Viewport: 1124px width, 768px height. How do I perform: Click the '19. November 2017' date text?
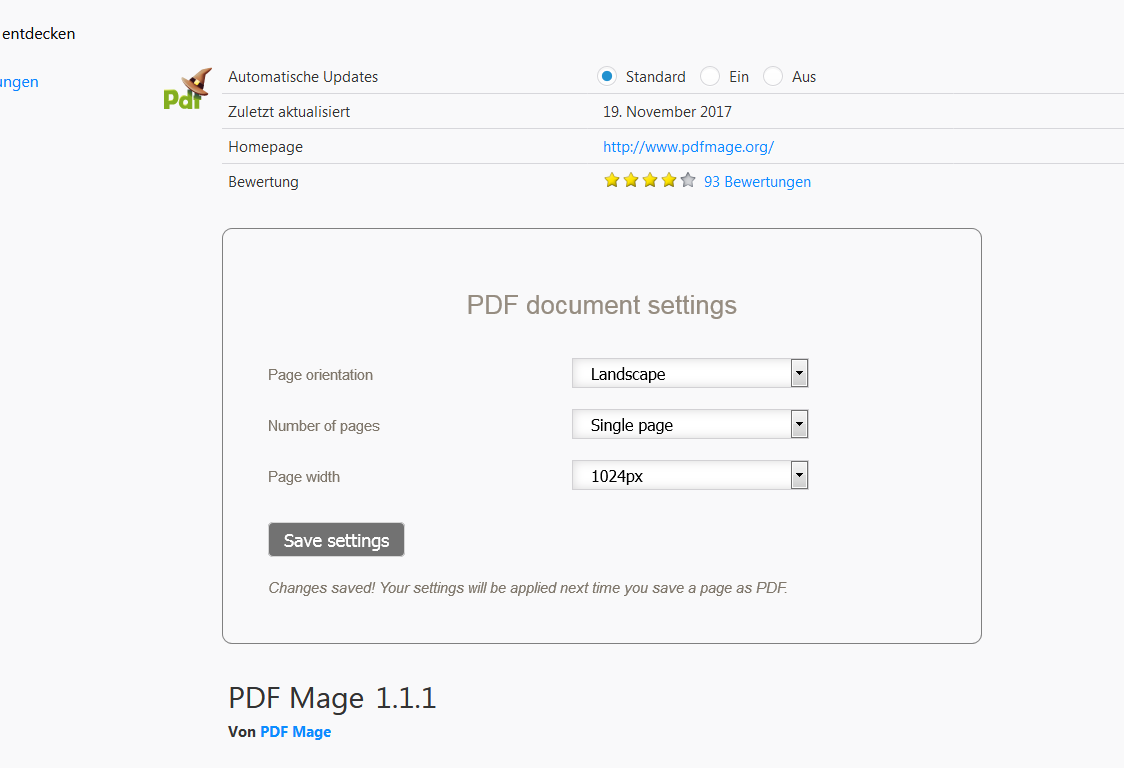[x=667, y=112]
